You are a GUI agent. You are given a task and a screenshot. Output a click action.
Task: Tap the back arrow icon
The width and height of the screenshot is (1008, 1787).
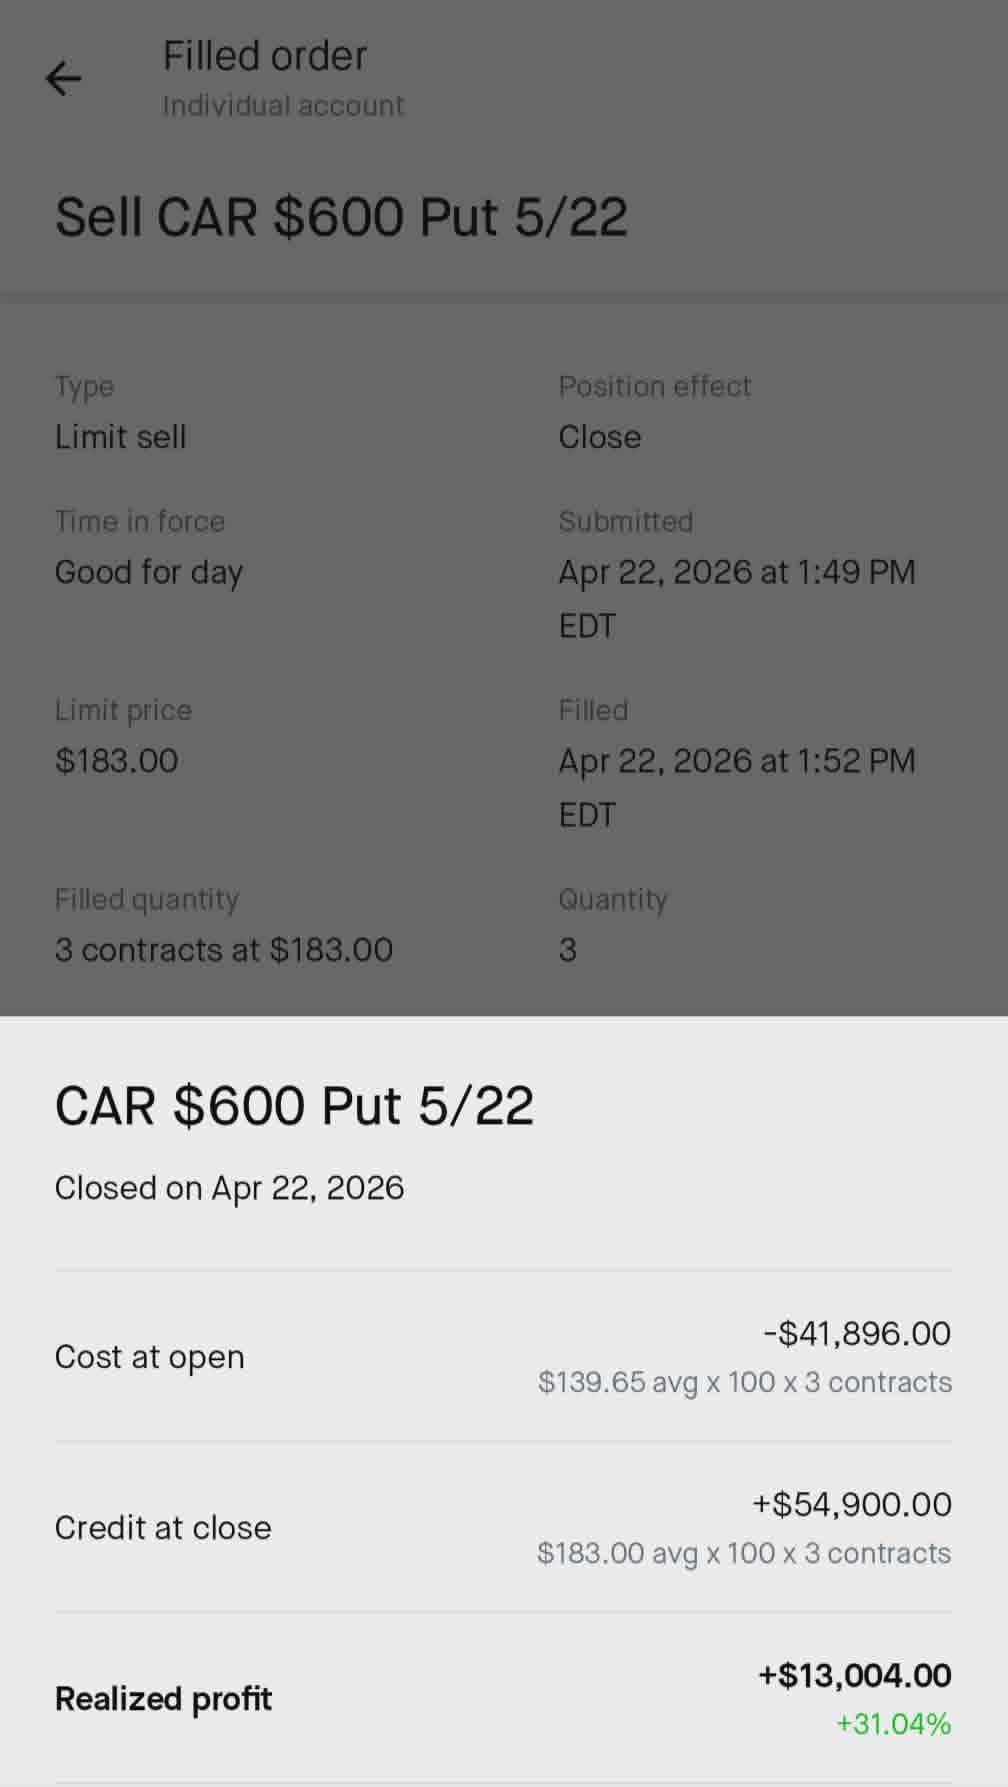(x=63, y=78)
